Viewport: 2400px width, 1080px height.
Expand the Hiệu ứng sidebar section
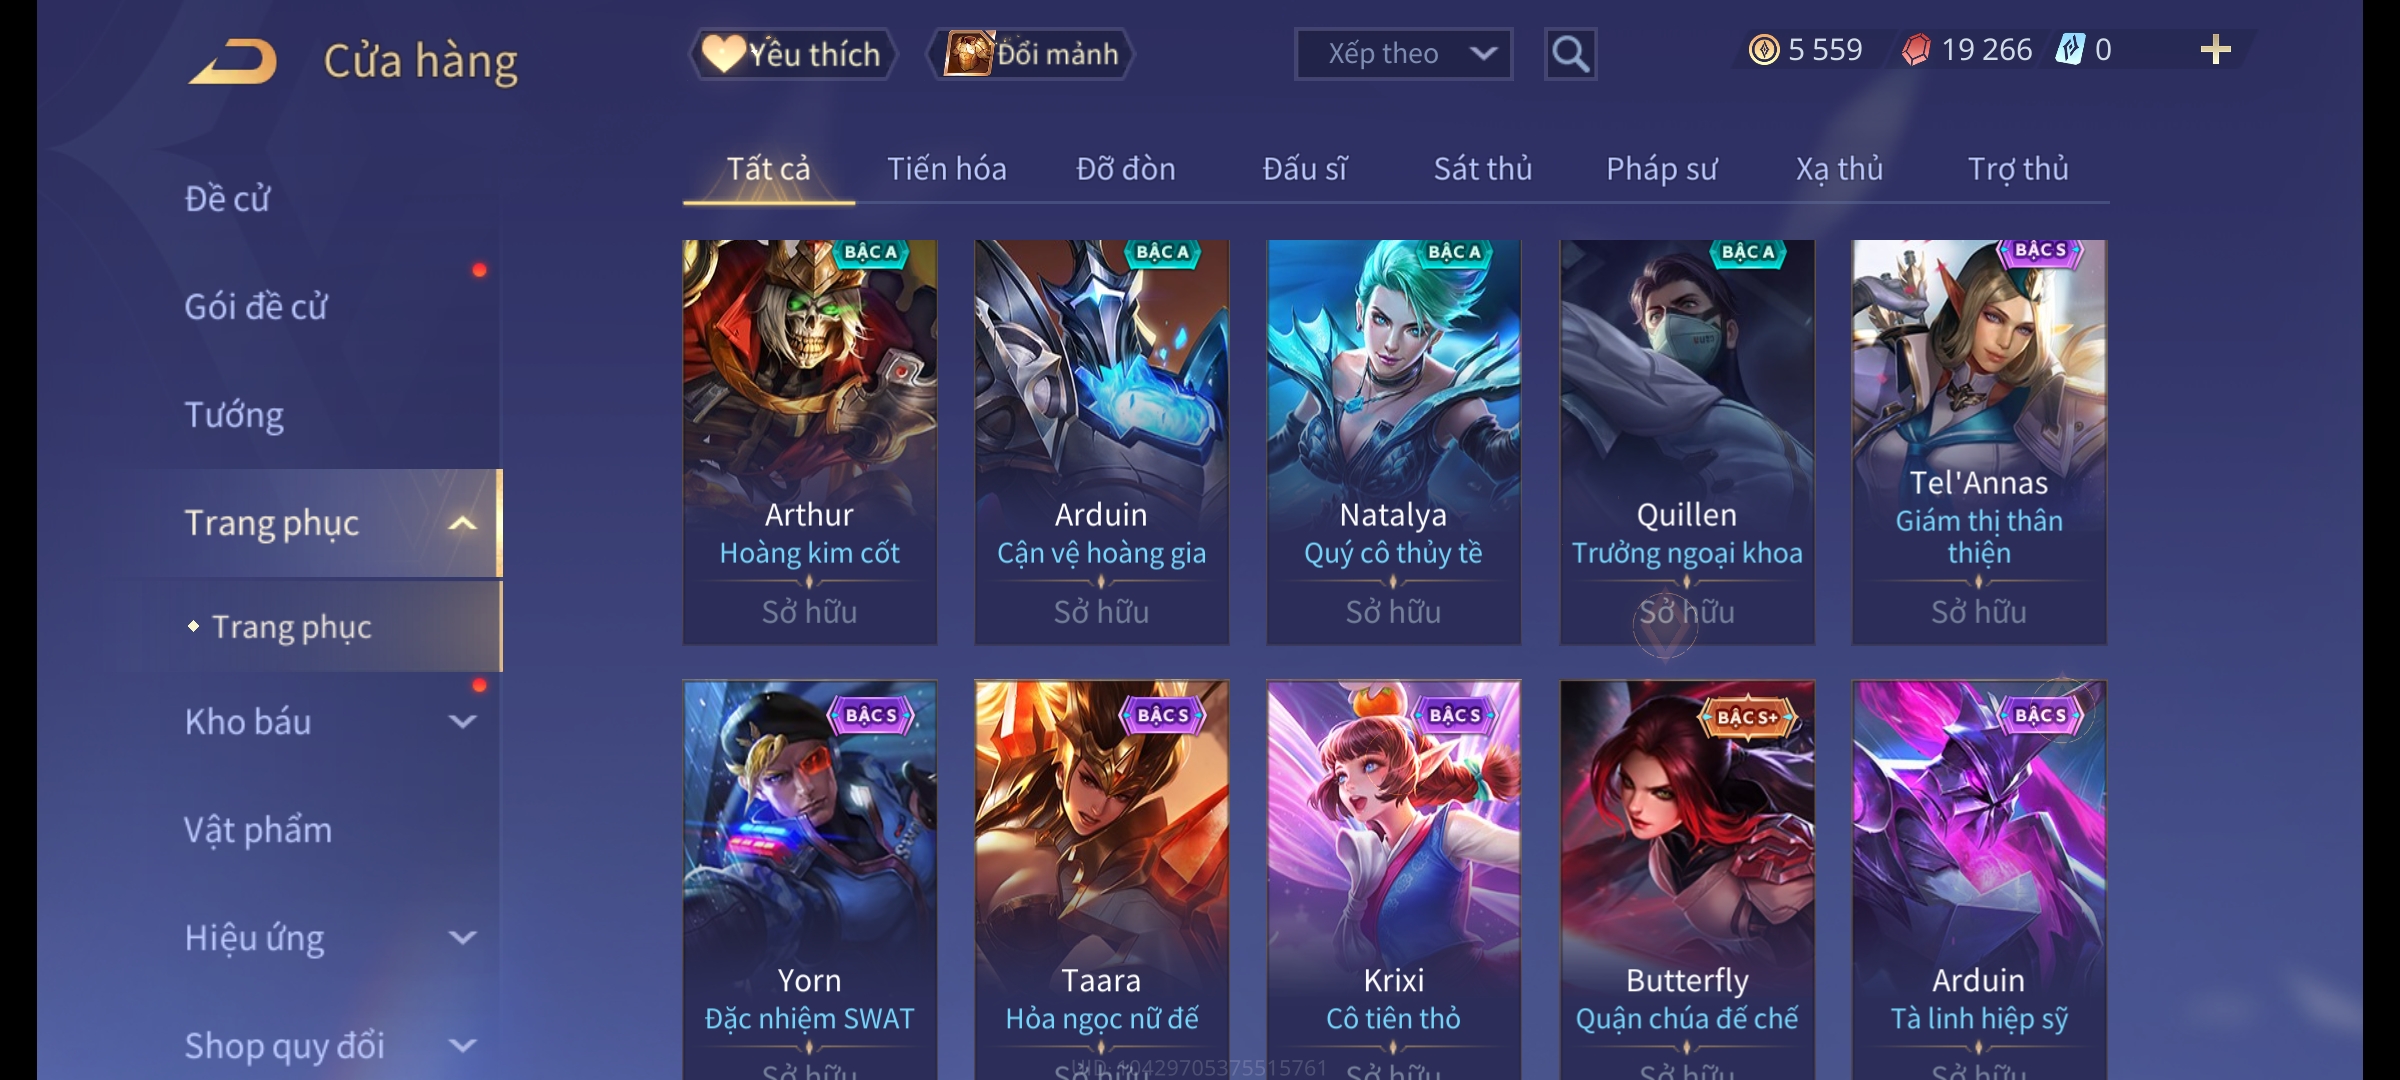462,937
